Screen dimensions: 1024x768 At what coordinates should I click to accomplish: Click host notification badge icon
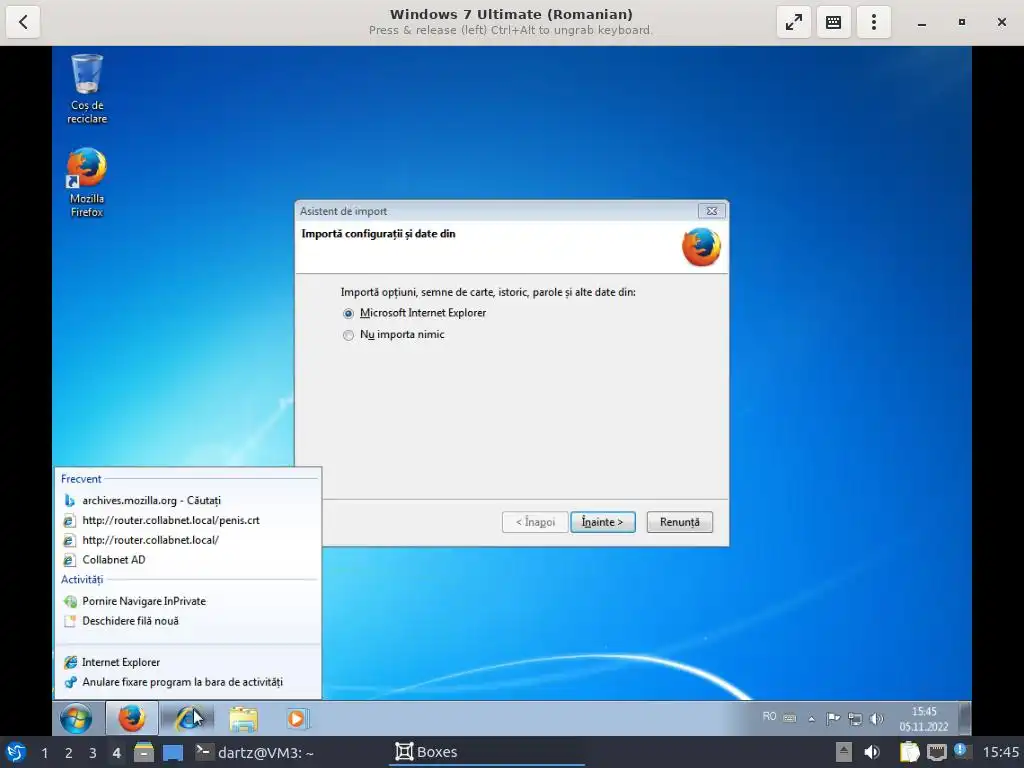tap(960, 749)
